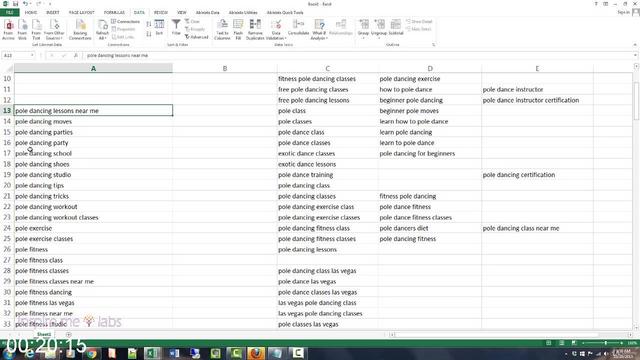Select row 20 header
The height and width of the screenshot is (360, 640).
coord(7,185)
